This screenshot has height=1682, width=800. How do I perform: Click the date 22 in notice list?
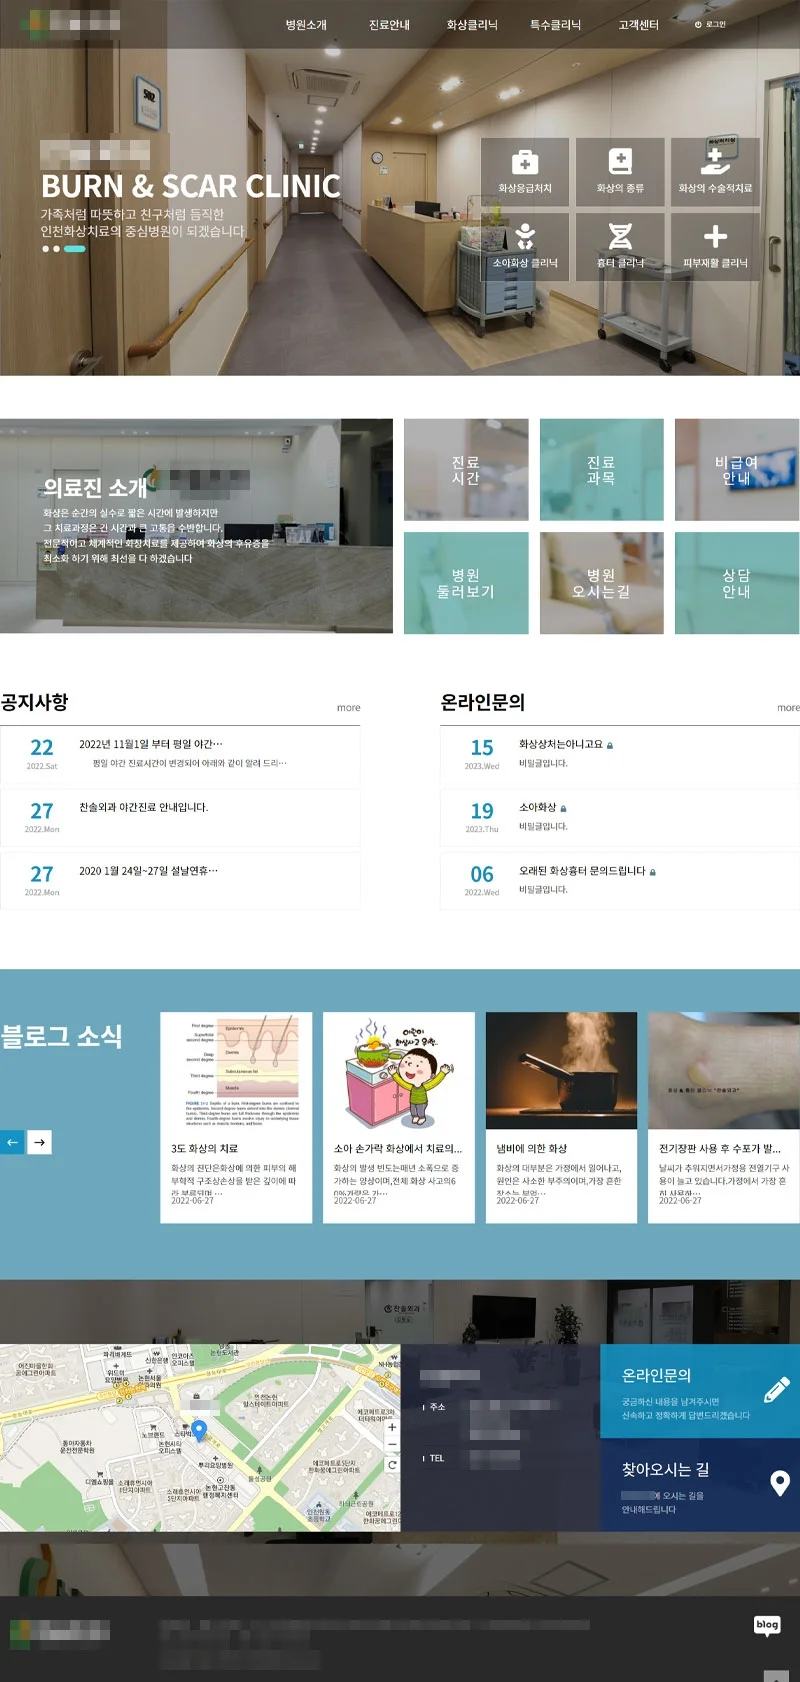(x=42, y=748)
